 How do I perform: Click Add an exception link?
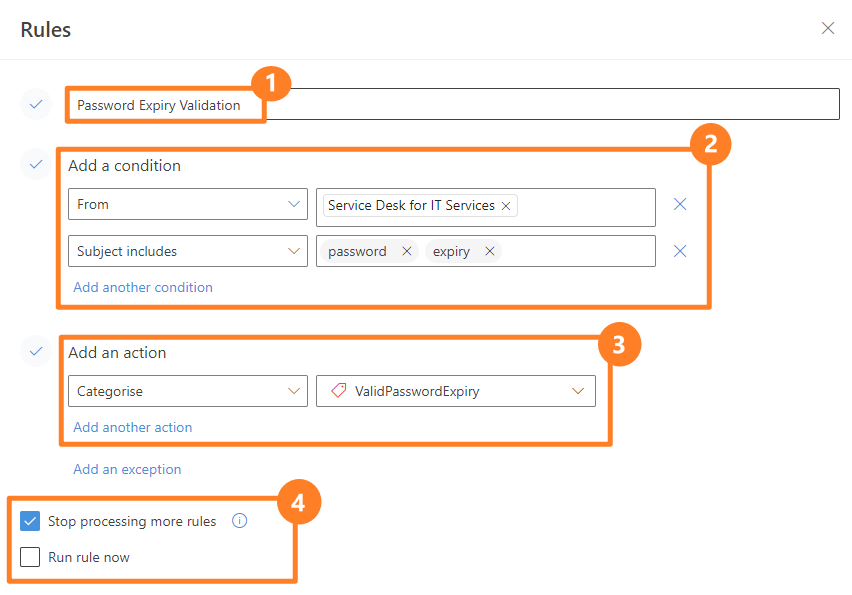[127, 469]
